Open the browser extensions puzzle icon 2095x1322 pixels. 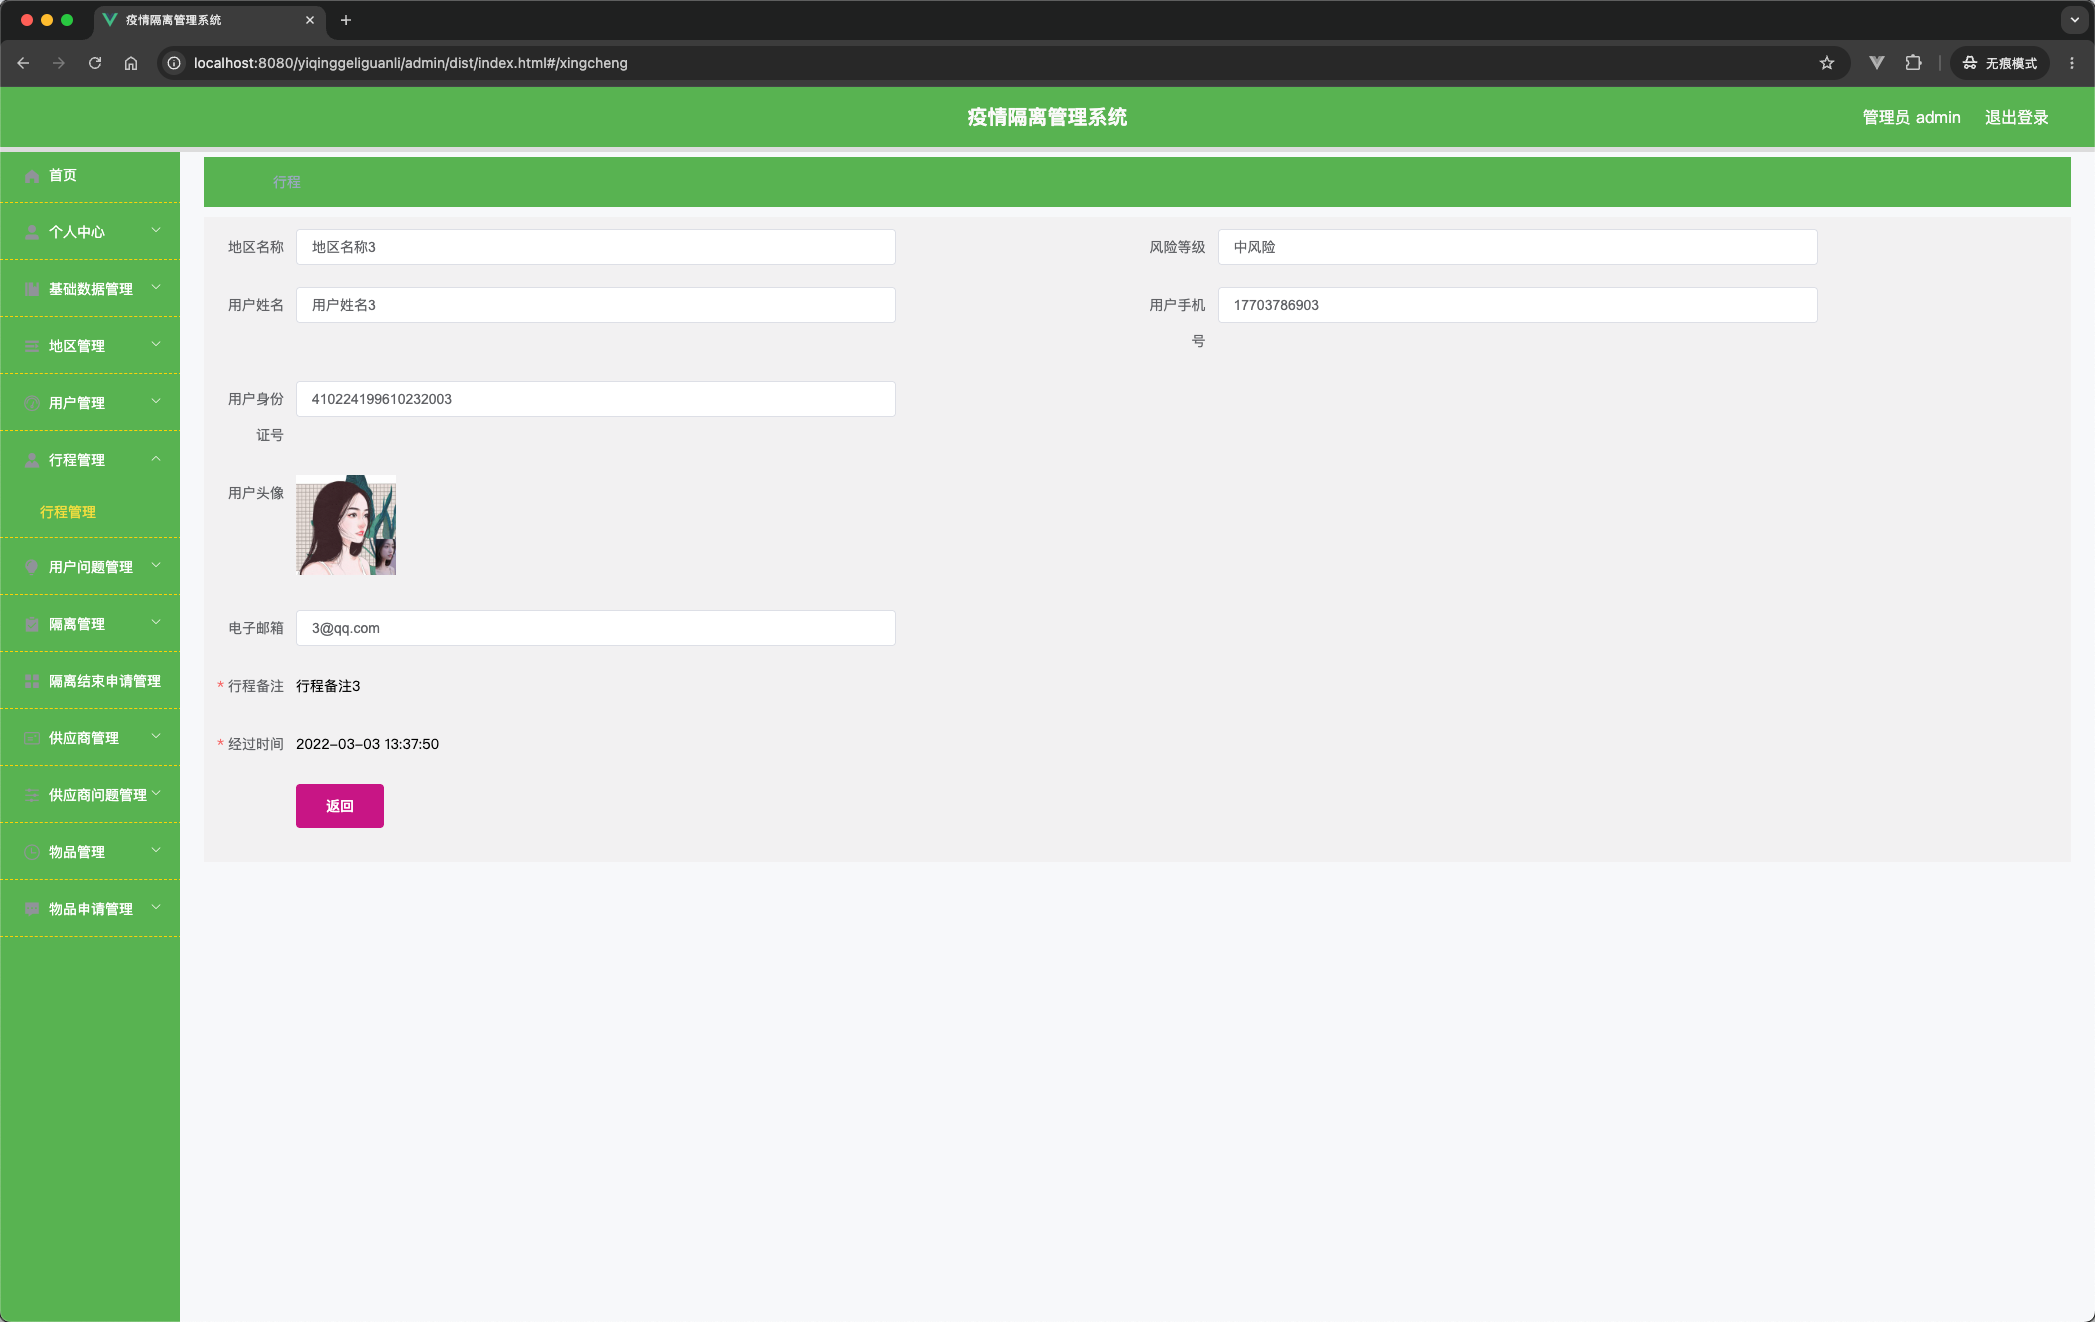point(1913,63)
